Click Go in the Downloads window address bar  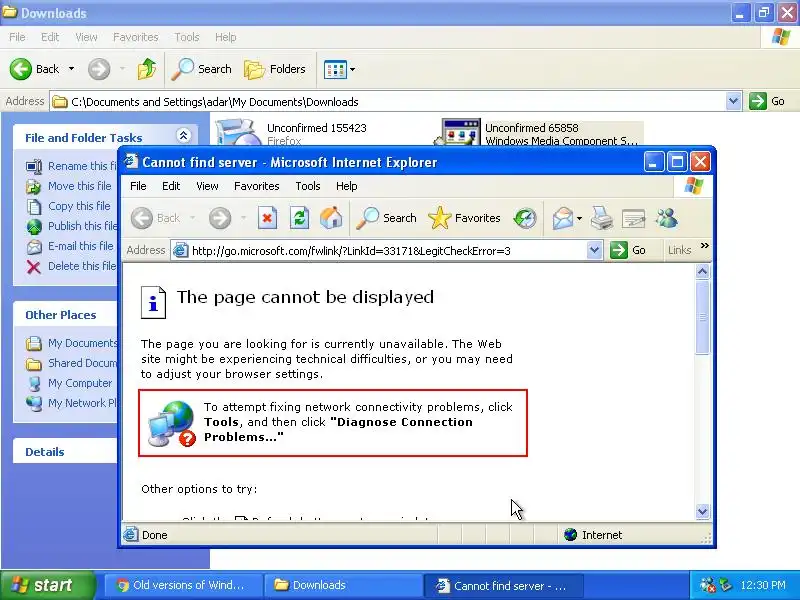point(767,101)
